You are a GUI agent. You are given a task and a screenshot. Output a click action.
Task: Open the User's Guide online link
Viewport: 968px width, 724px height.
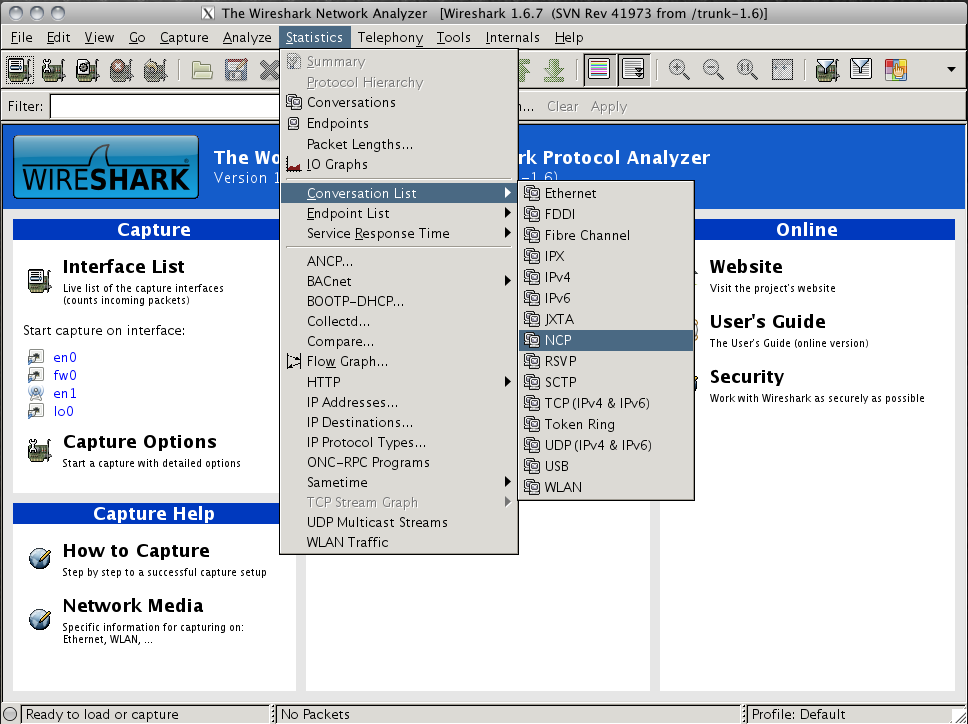tap(767, 322)
